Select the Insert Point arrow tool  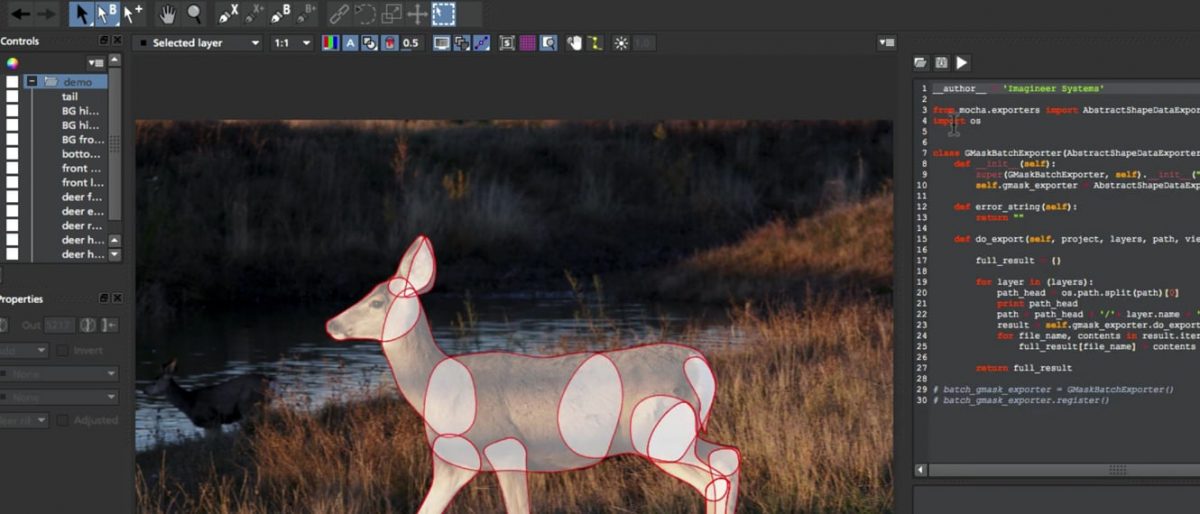(x=133, y=14)
